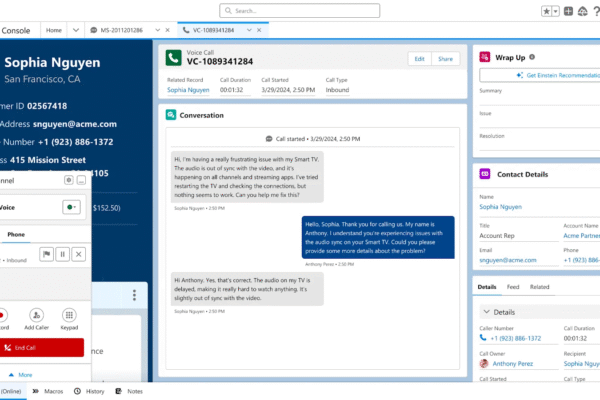Click into the Issue field
Image resolution: width=600 pixels, height=400 pixels.
(540, 123)
